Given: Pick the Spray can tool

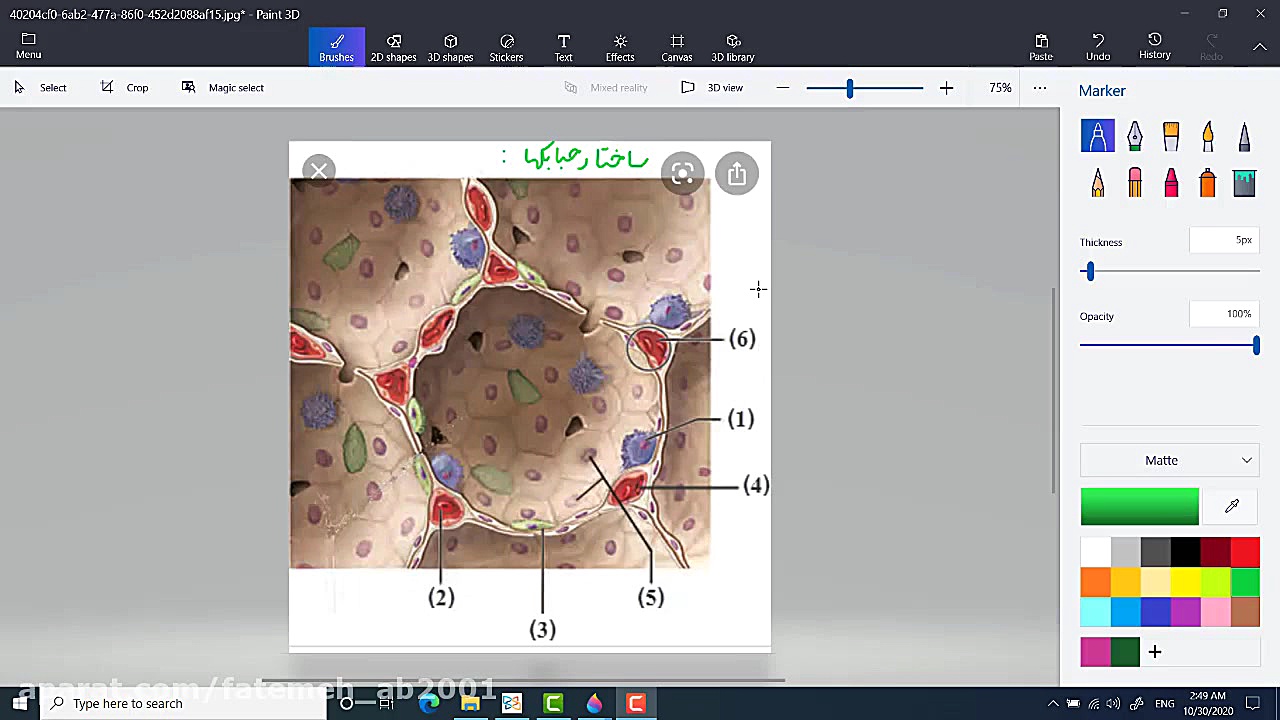Looking at the screenshot, I should point(1208,183).
